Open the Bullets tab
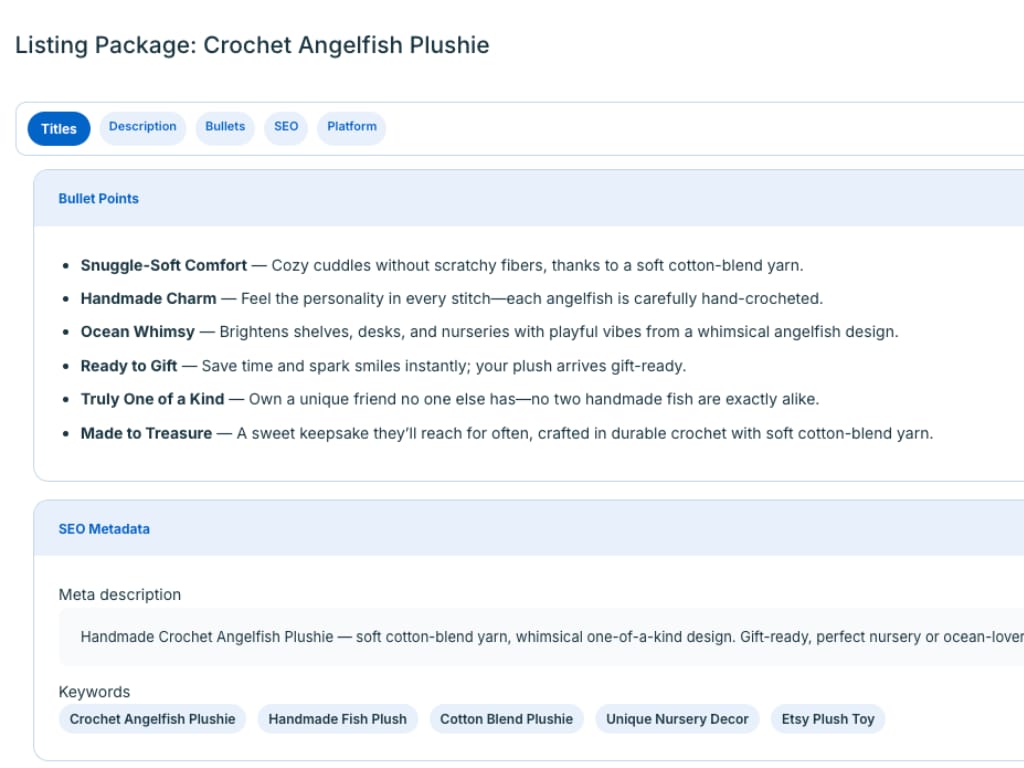 coord(225,127)
